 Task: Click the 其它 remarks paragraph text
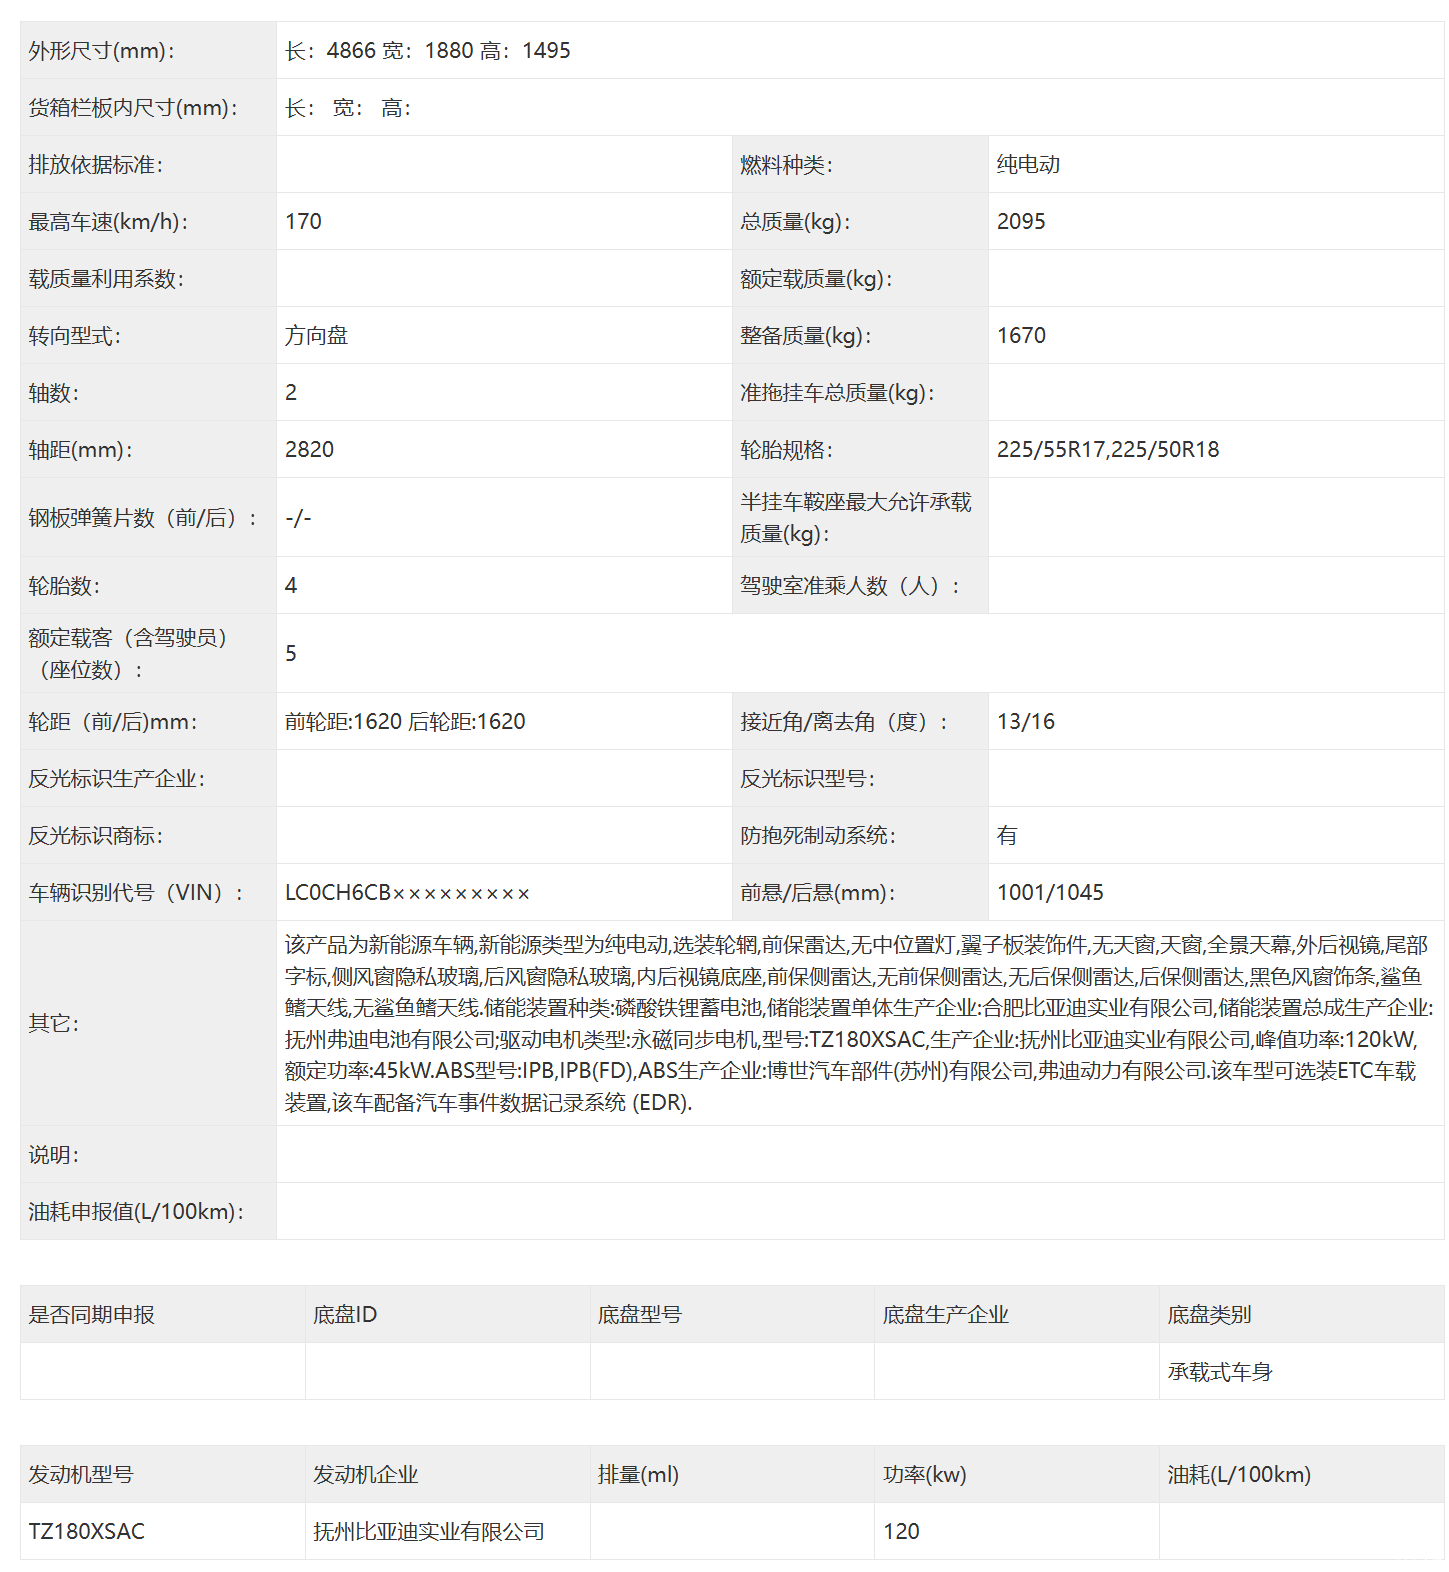click(x=858, y=1024)
